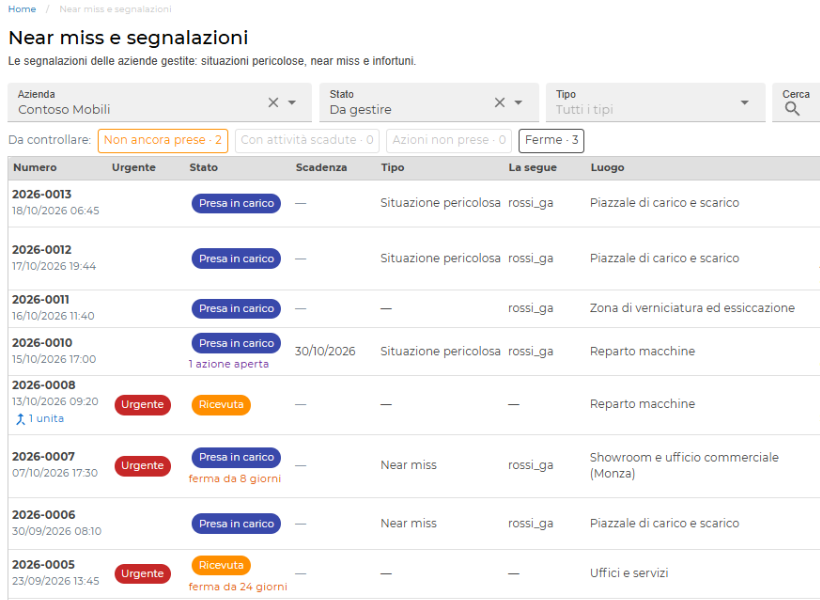Clear the Stato filter selection
This screenshot has width=820, height=600.
pos(500,103)
